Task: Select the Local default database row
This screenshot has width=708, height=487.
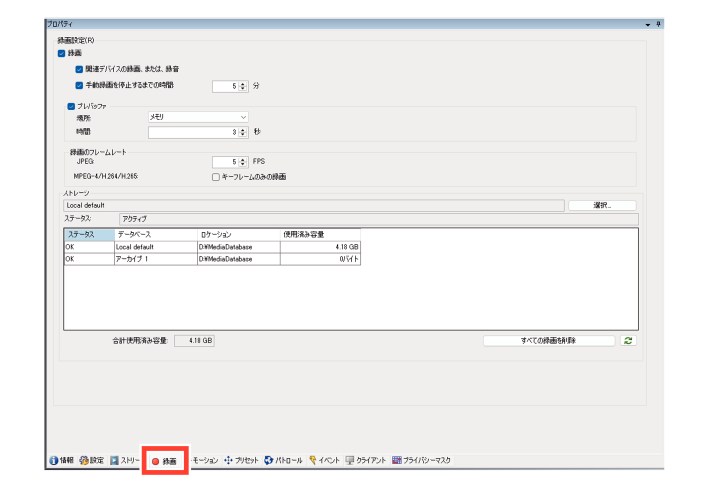Action: [x=212, y=247]
